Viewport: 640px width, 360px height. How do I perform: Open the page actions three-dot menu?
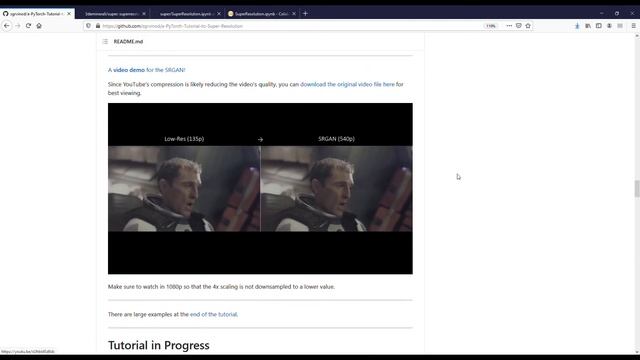click(x=509, y=26)
